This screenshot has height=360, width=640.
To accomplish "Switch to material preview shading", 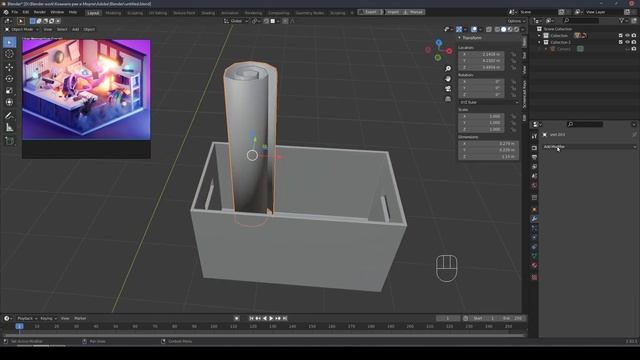I will coord(510,29).
